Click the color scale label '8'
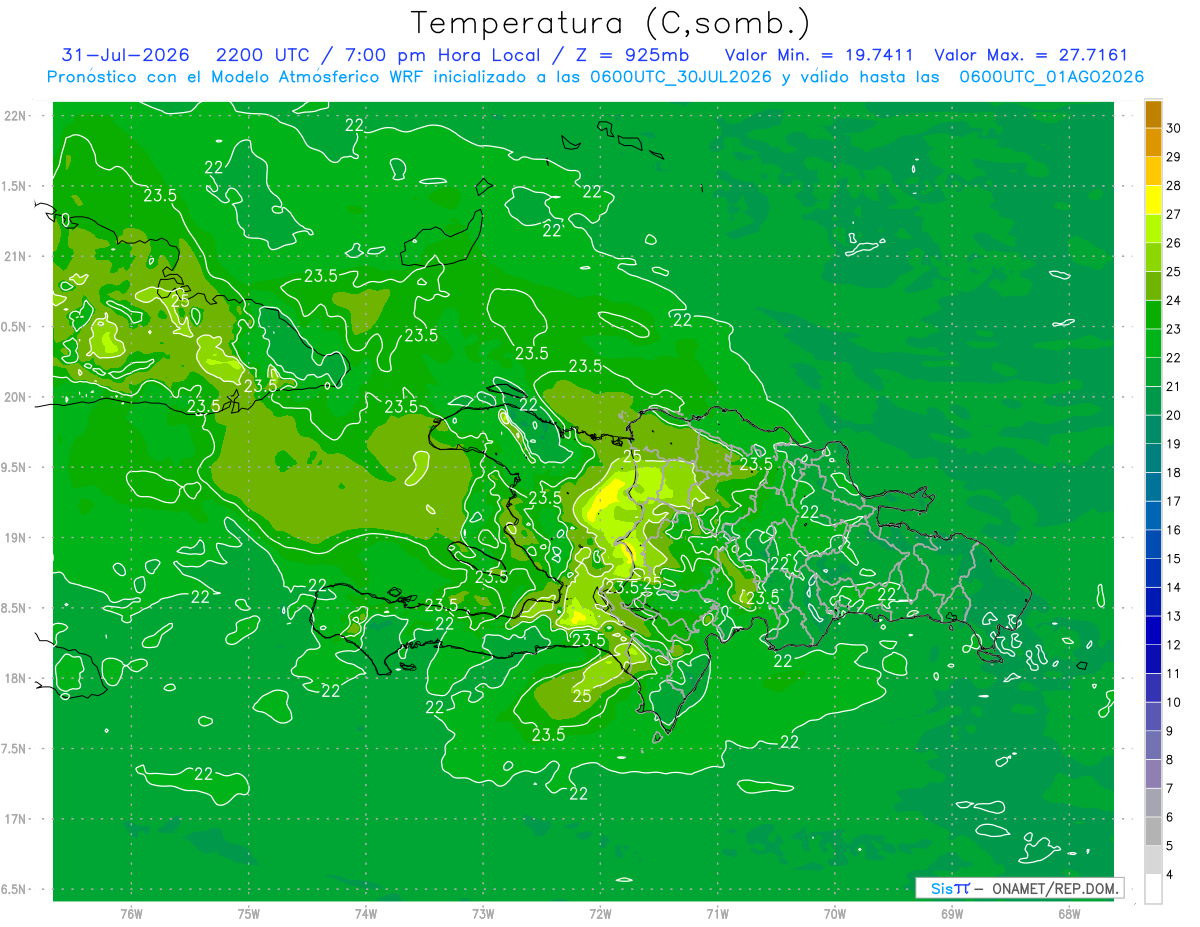The image size is (1200, 927). click(x=1170, y=759)
